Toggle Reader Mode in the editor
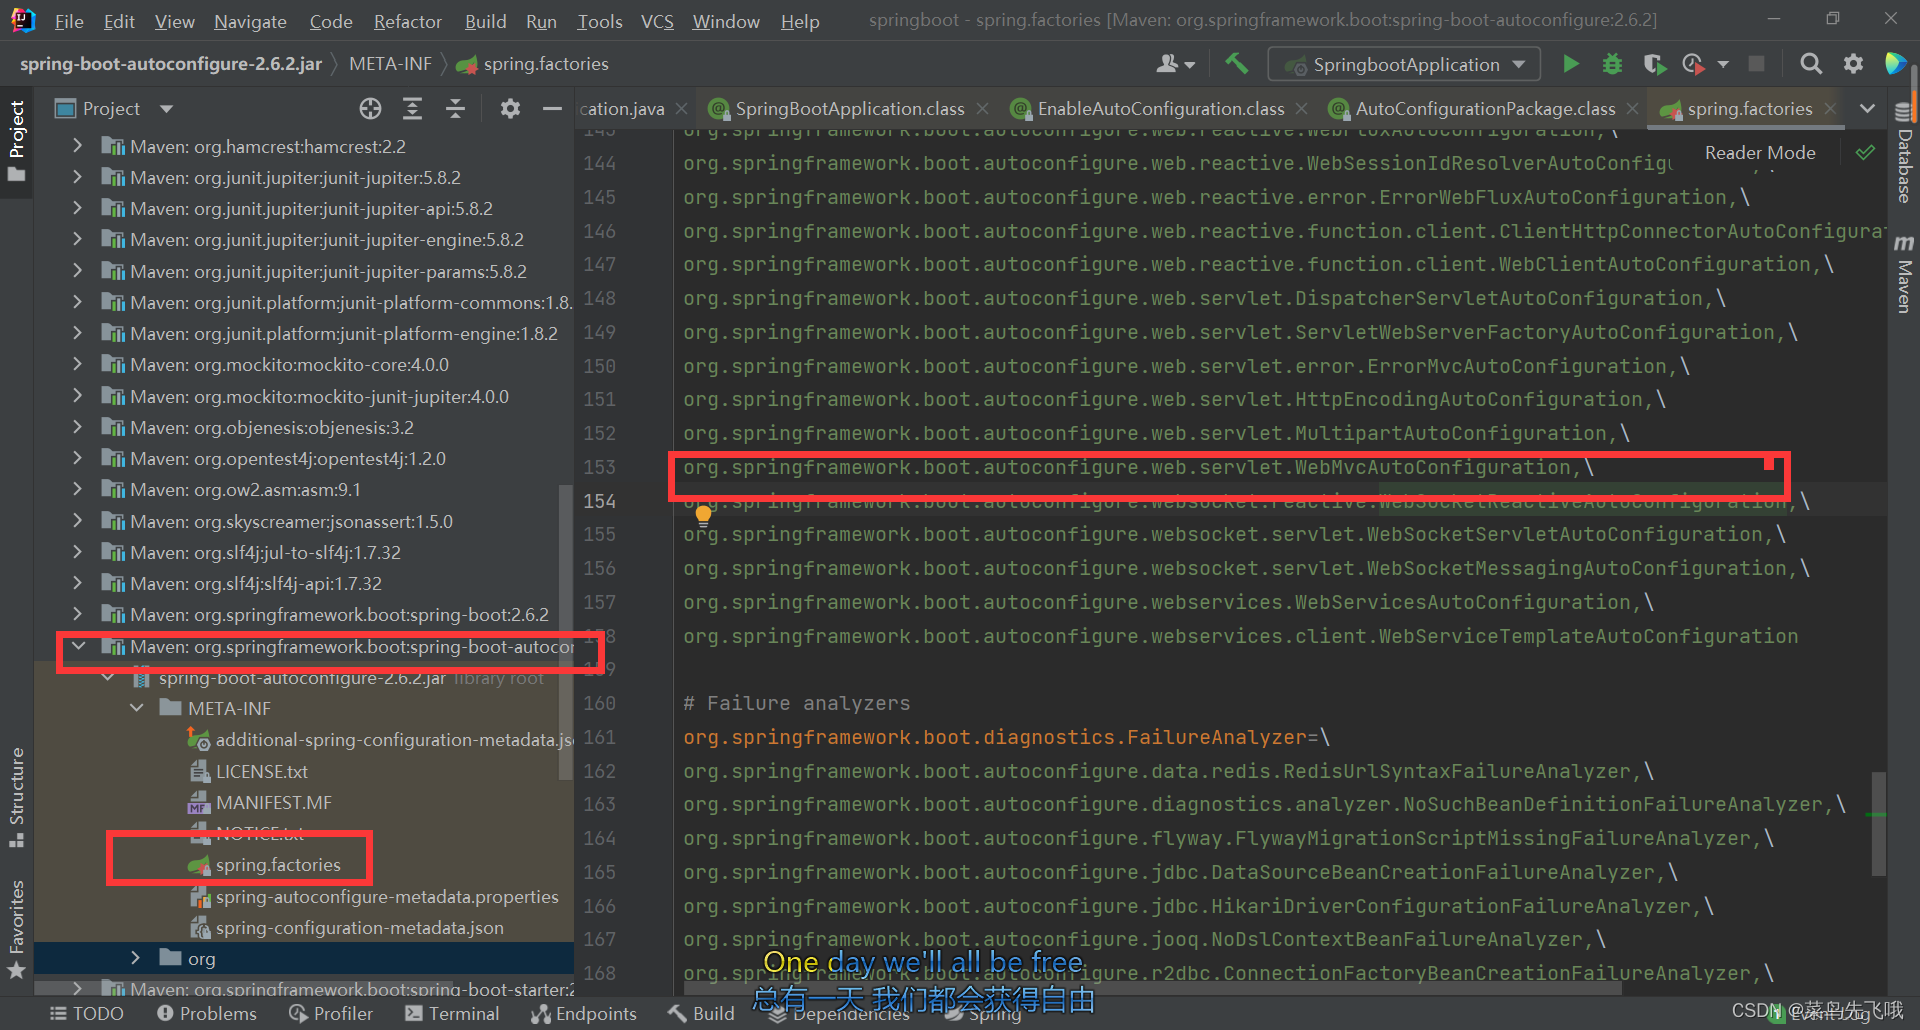The image size is (1920, 1030). pos(1760,152)
